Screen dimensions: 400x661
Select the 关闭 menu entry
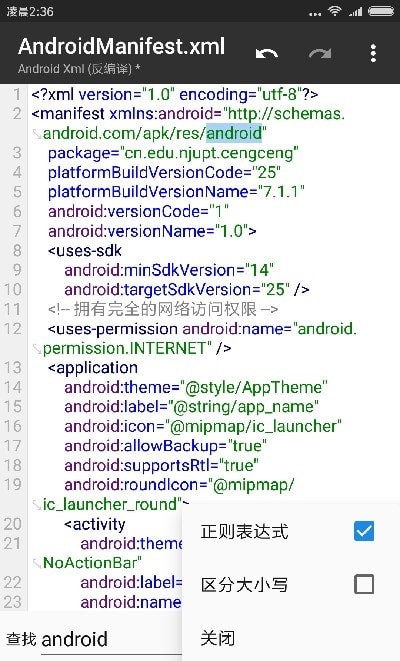(x=291, y=637)
